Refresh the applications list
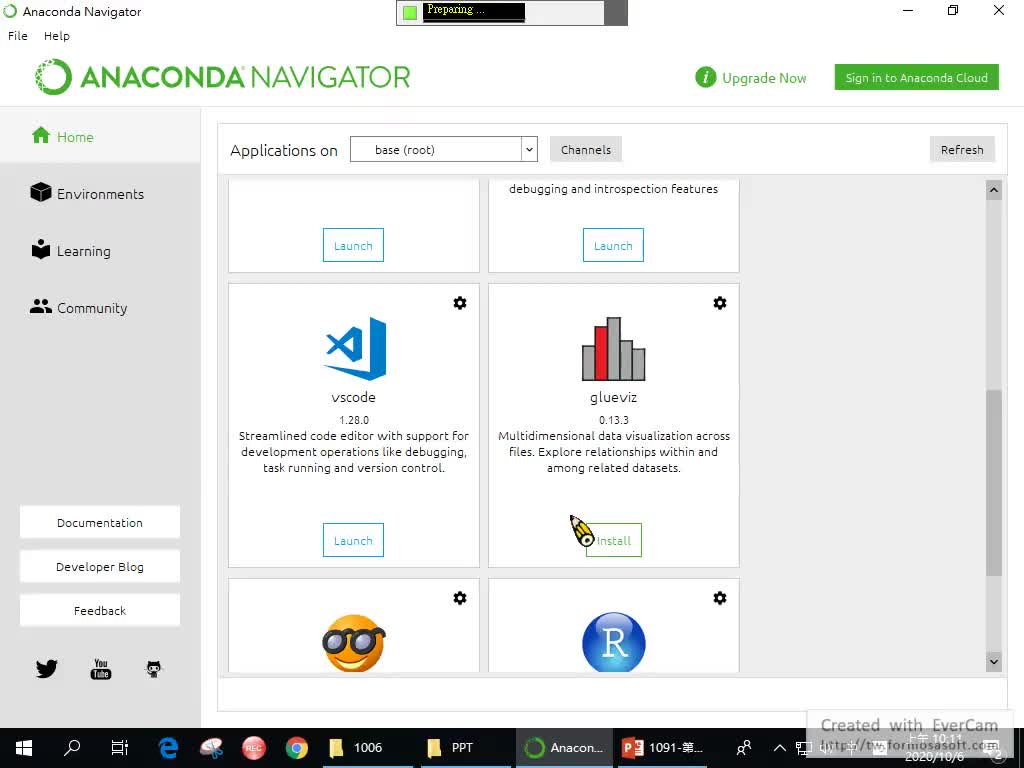The width and height of the screenshot is (1024, 768). [962, 150]
